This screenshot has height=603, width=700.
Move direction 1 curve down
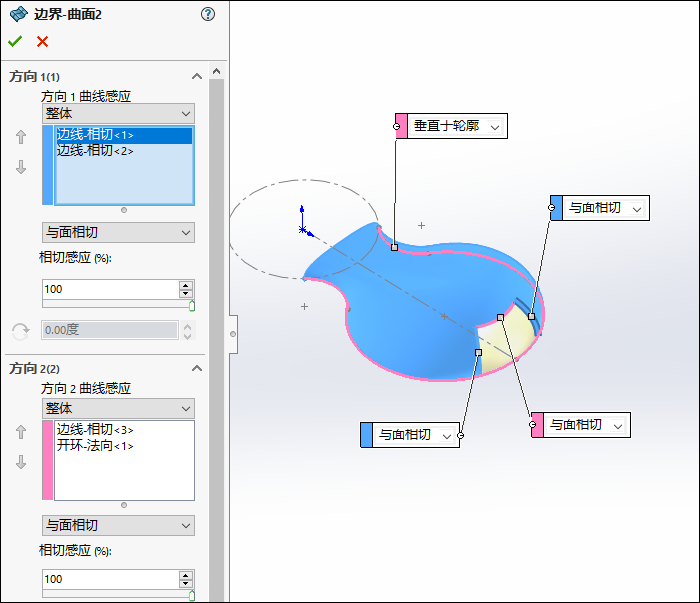(x=21, y=167)
